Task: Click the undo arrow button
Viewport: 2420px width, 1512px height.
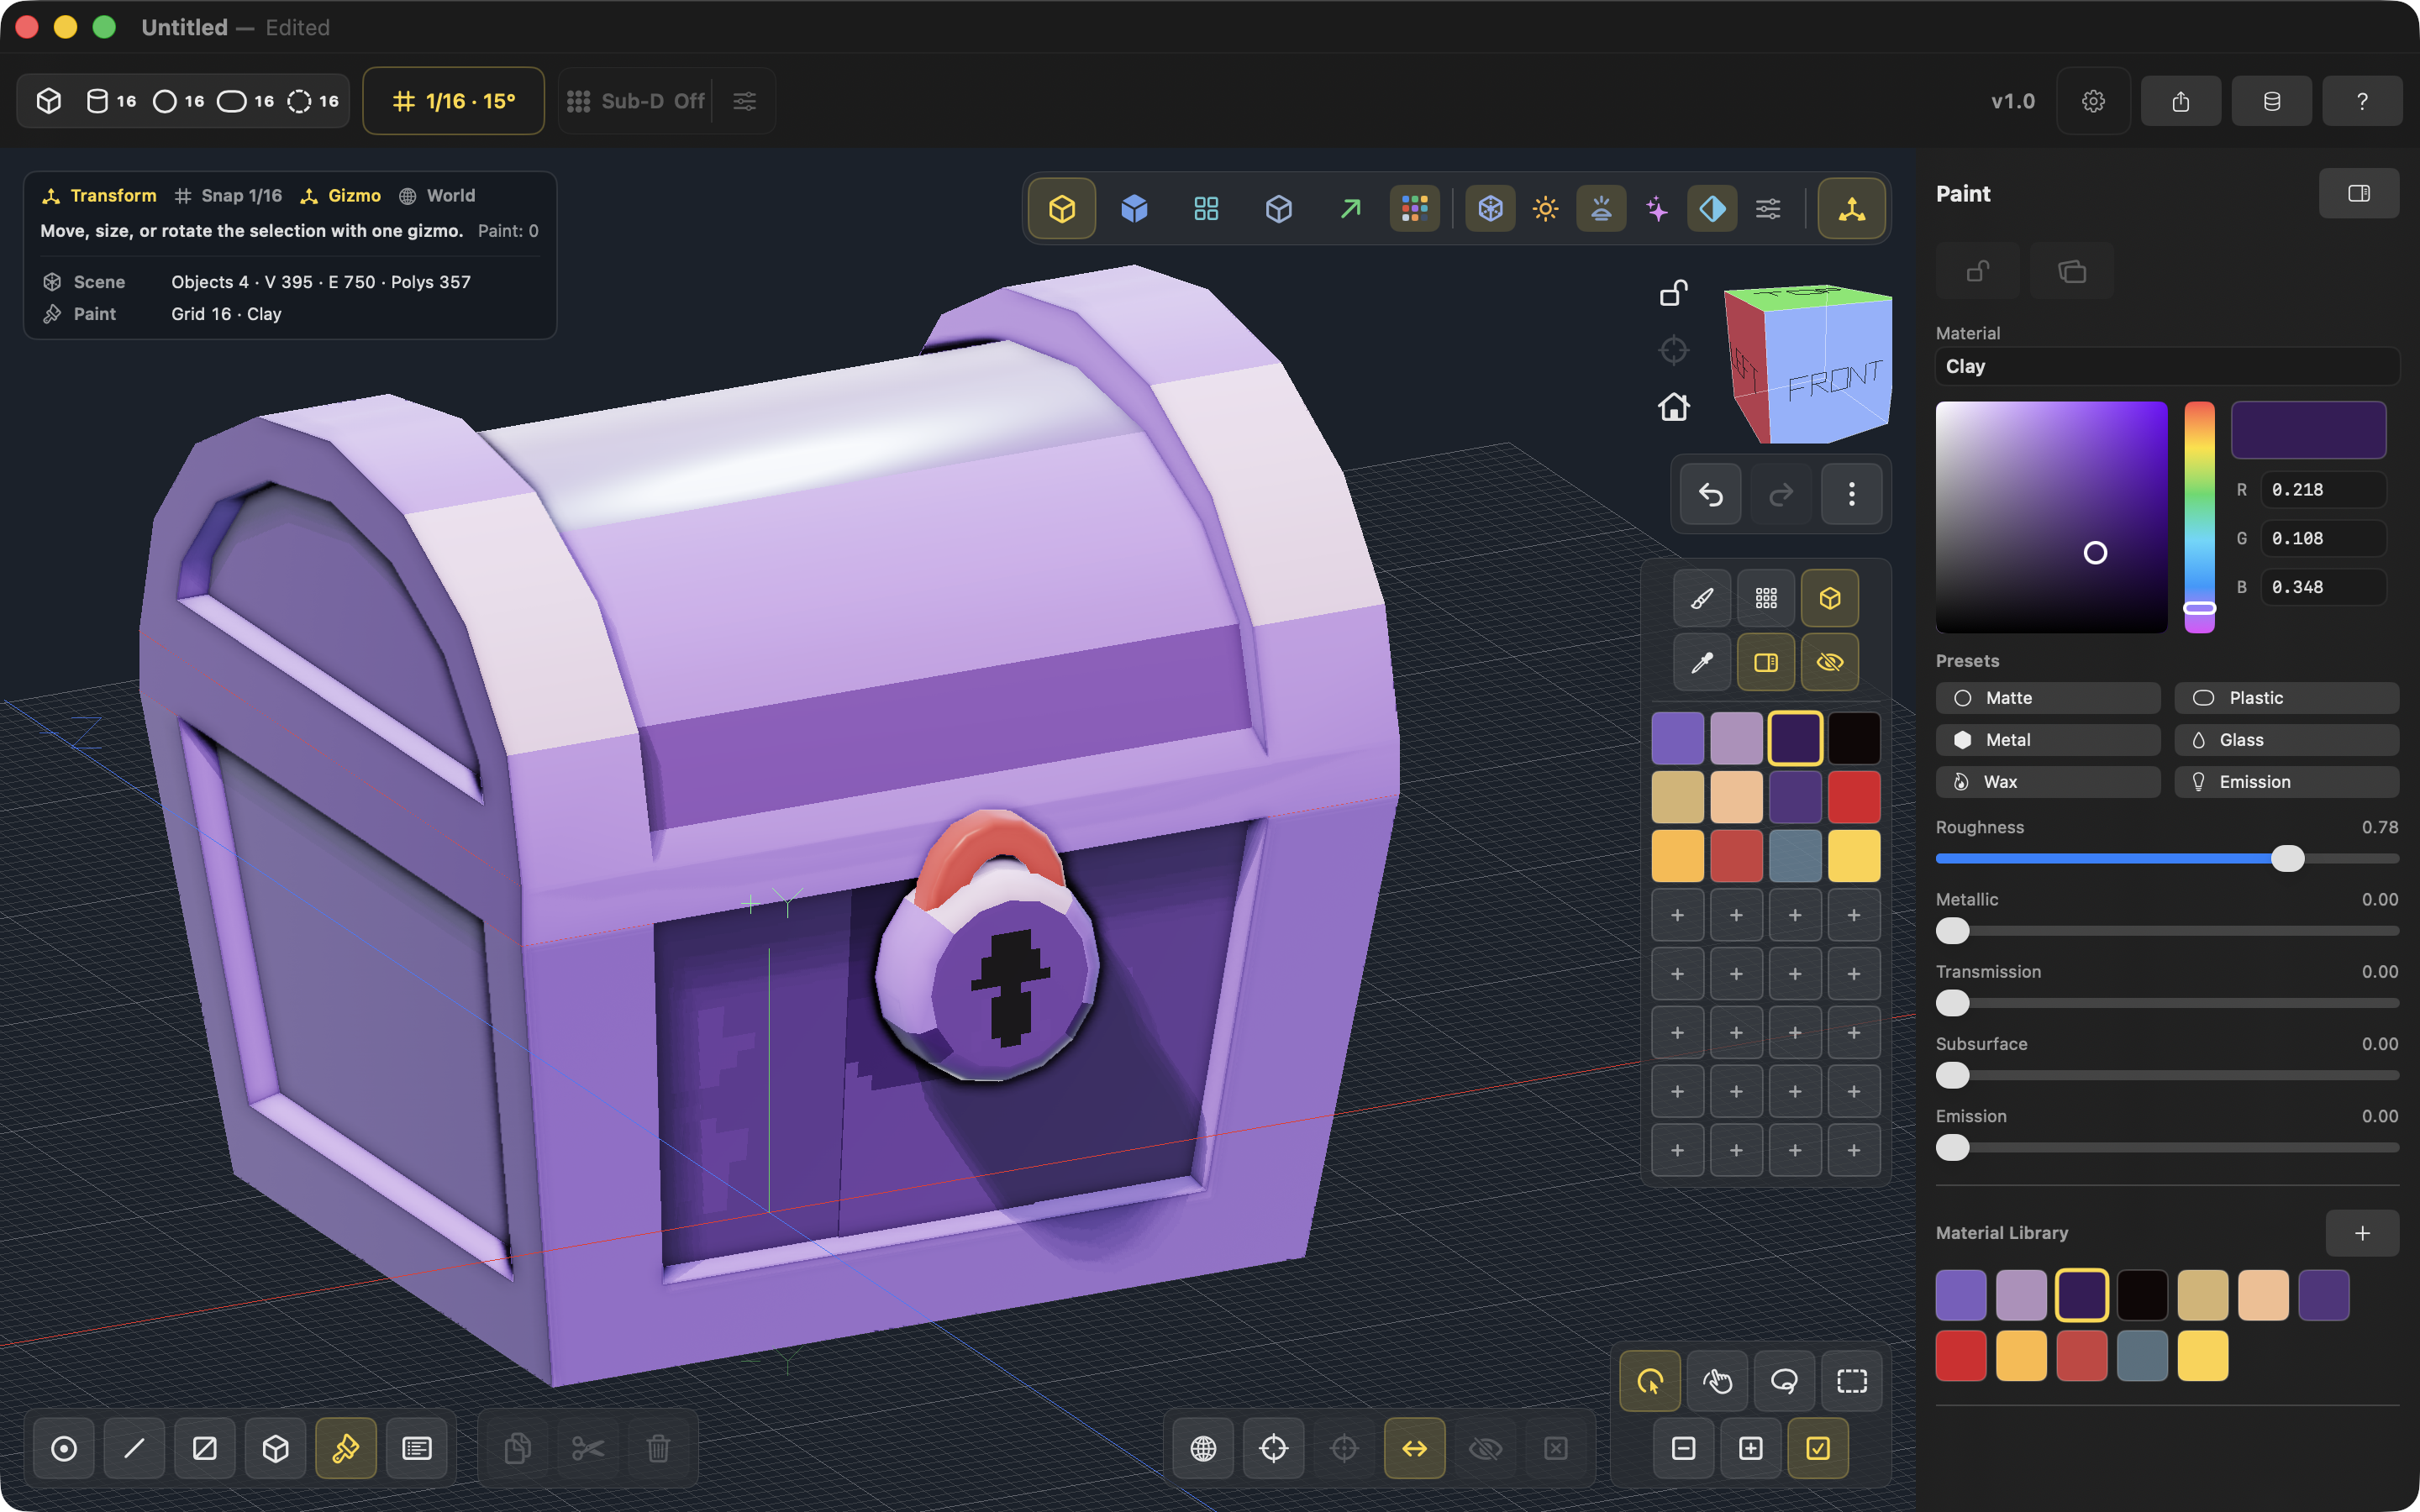Action: point(1710,494)
